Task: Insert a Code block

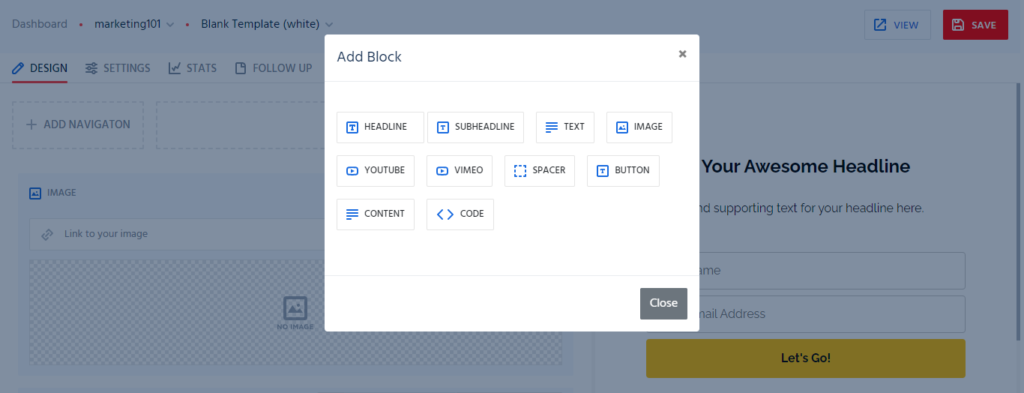Action: coord(460,214)
